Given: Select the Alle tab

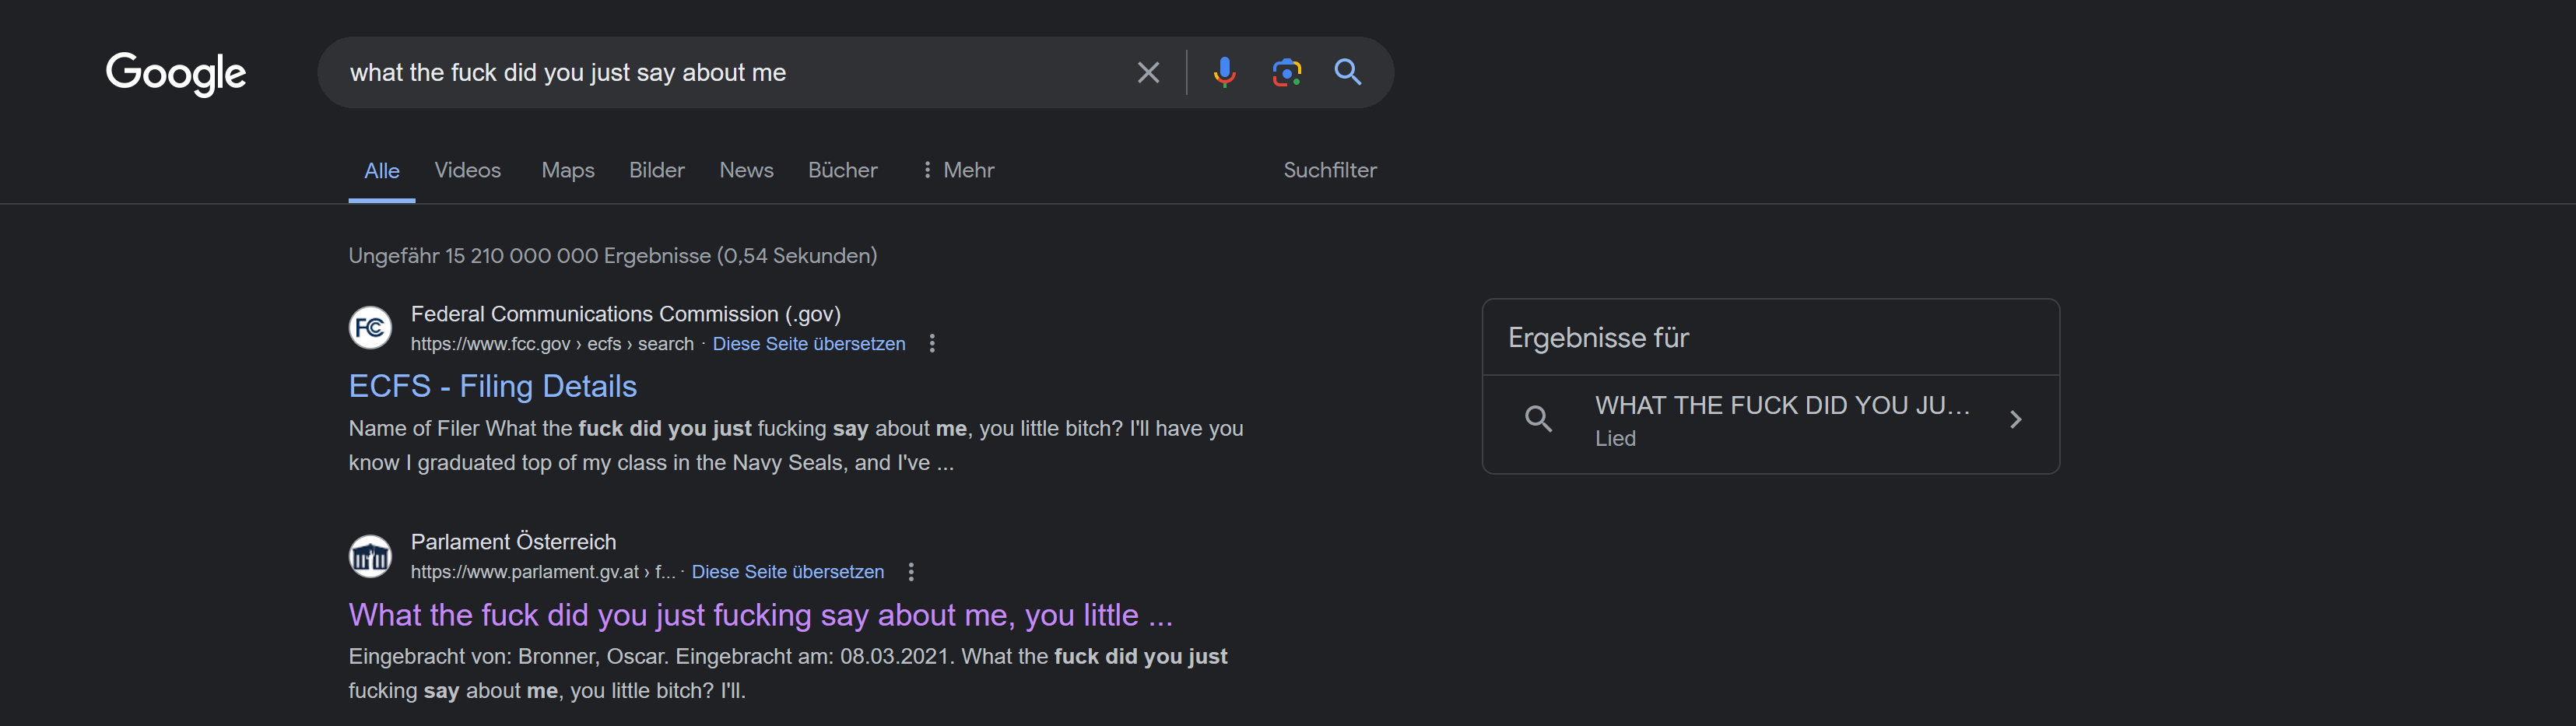Looking at the screenshot, I should pos(382,171).
